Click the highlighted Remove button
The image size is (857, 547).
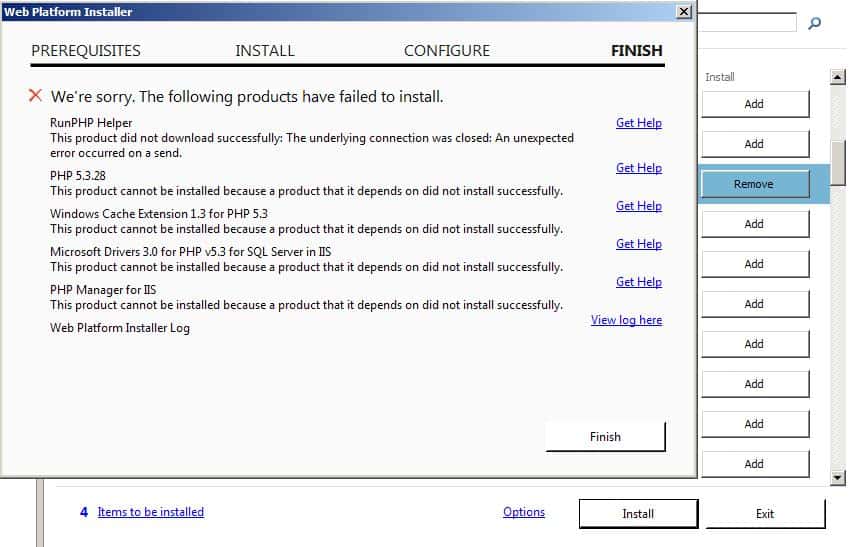pyautogui.click(x=755, y=184)
